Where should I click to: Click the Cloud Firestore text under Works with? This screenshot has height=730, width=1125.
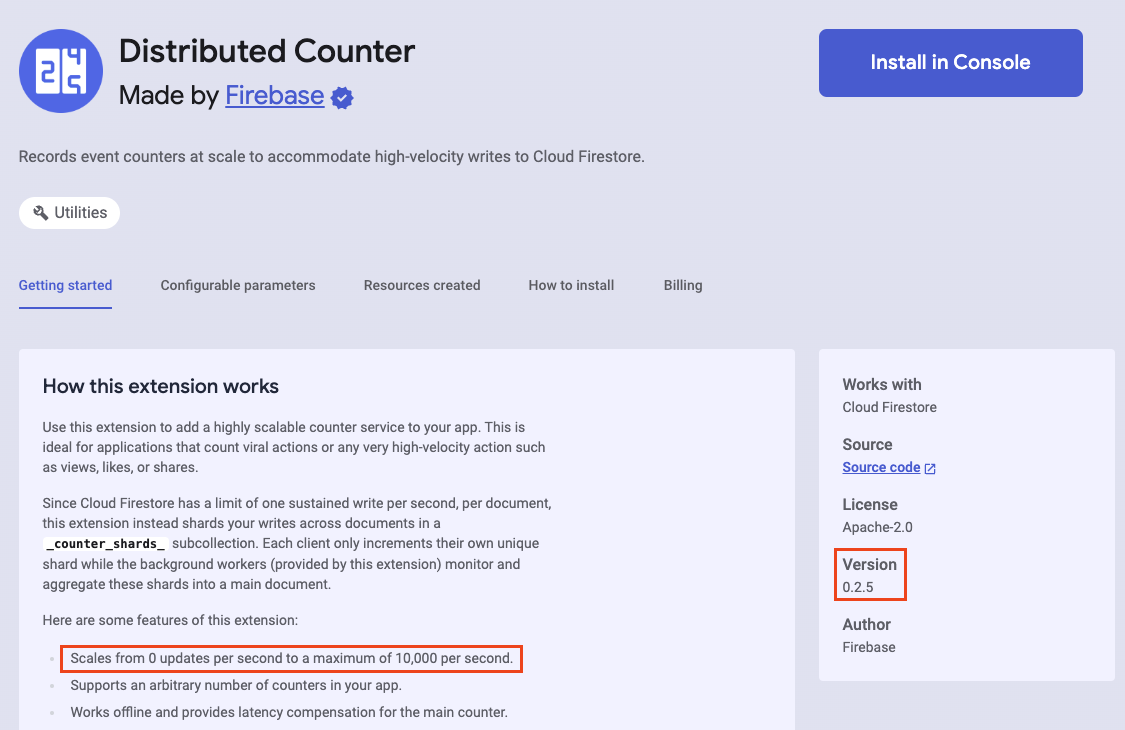point(890,407)
